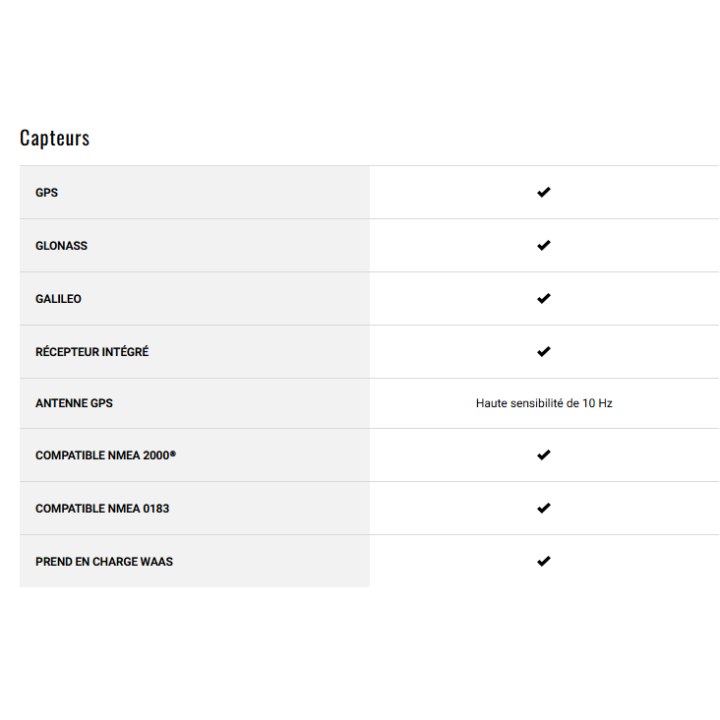The width and height of the screenshot is (720, 720).
Task: Click the GLONASS label
Action: tap(61, 246)
